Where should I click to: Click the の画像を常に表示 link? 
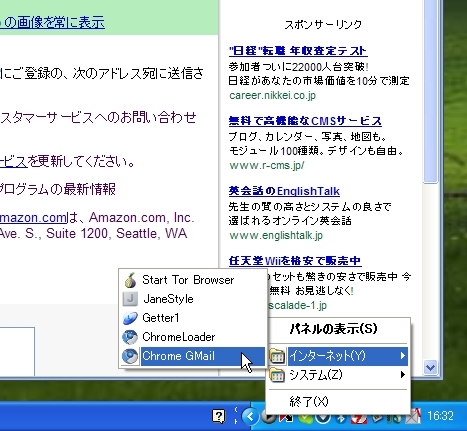(52, 23)
